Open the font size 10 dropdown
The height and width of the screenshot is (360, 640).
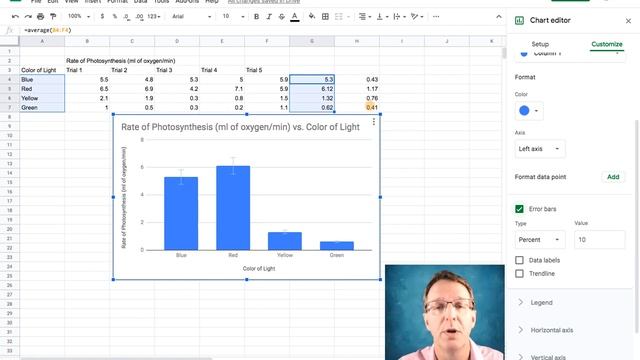point(233,17)
